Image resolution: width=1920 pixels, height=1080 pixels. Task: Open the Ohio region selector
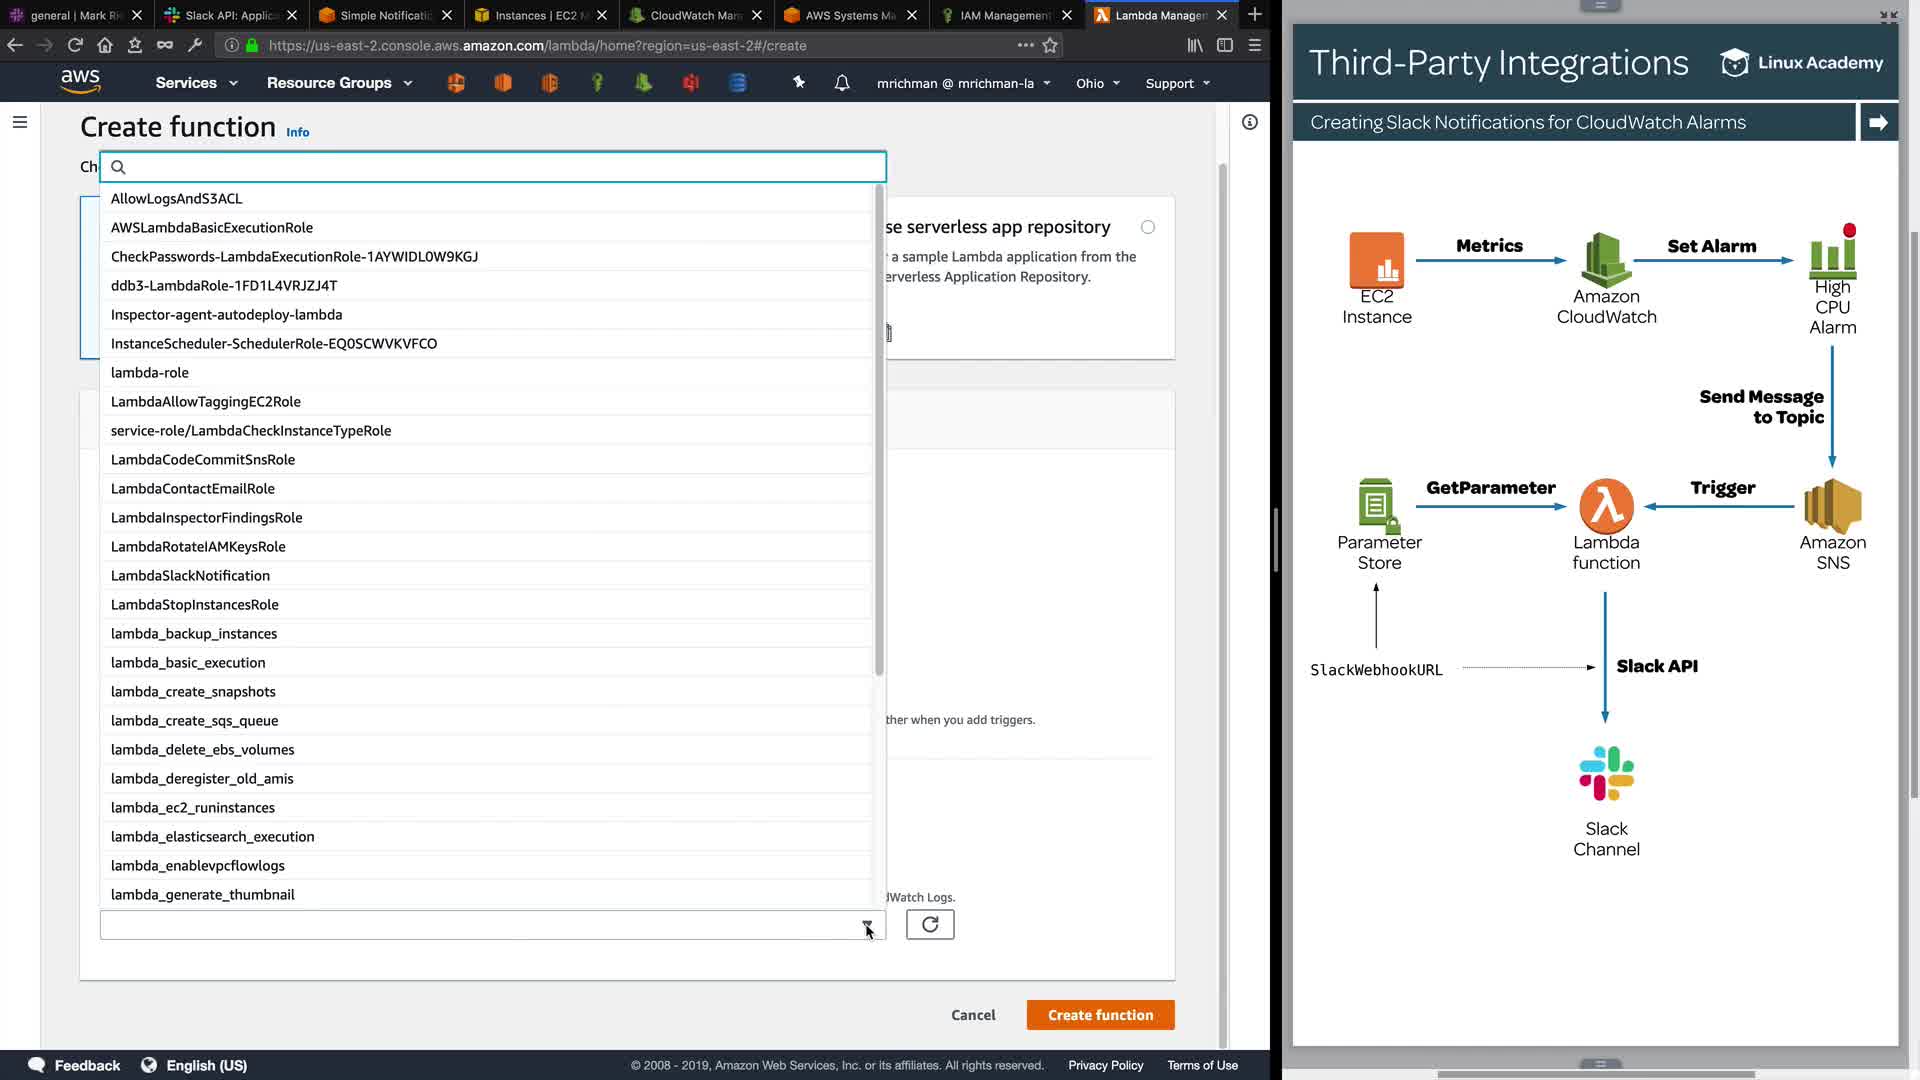click(x=1097, y=83)
